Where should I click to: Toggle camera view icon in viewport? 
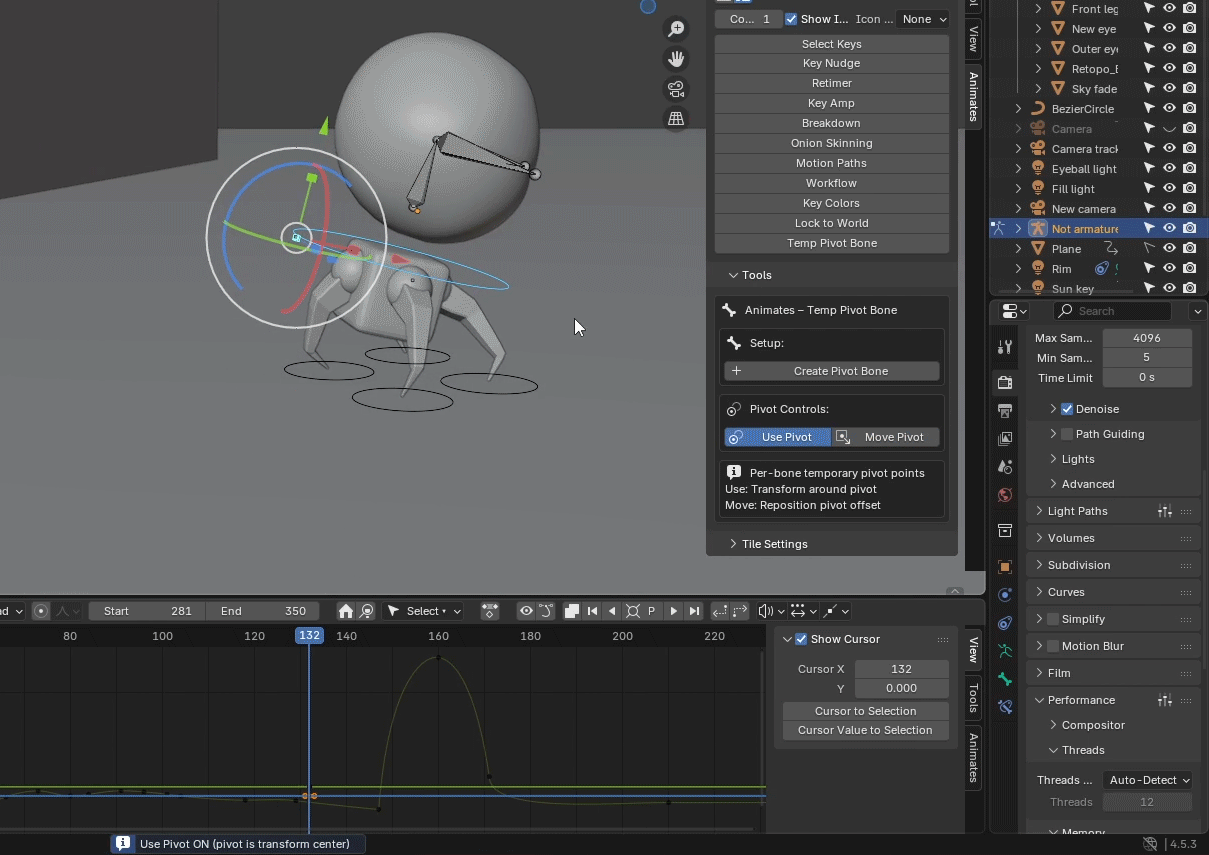[x=677, y=89]
